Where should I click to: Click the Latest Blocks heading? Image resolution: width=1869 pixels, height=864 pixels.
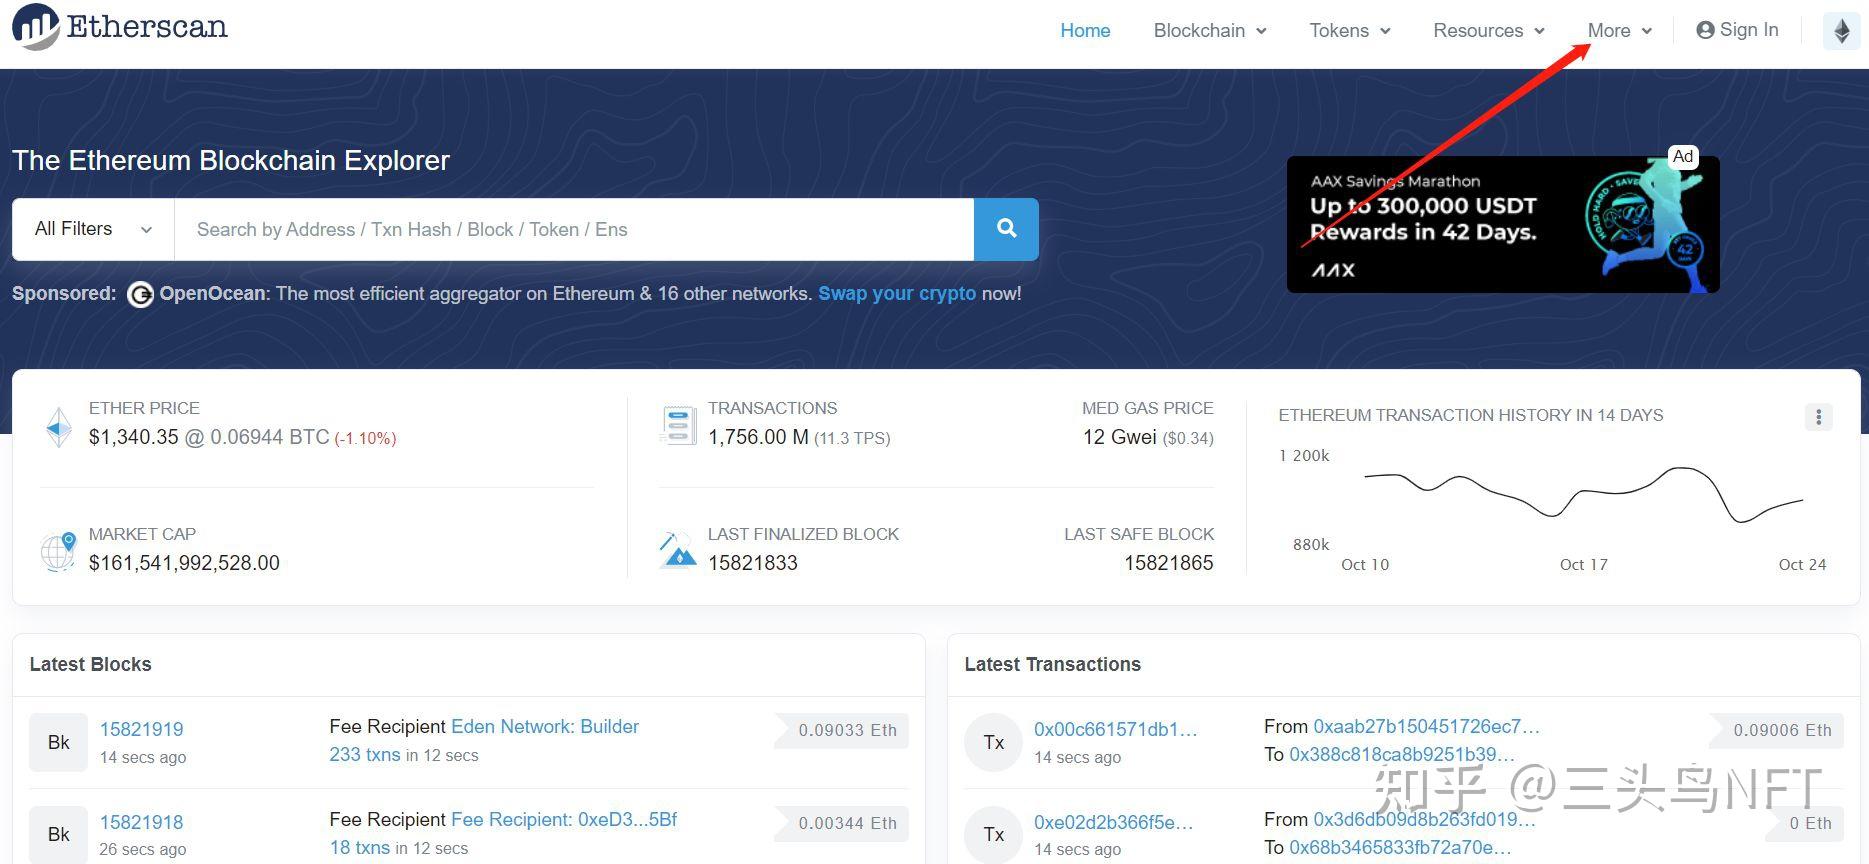pos(91,665)
